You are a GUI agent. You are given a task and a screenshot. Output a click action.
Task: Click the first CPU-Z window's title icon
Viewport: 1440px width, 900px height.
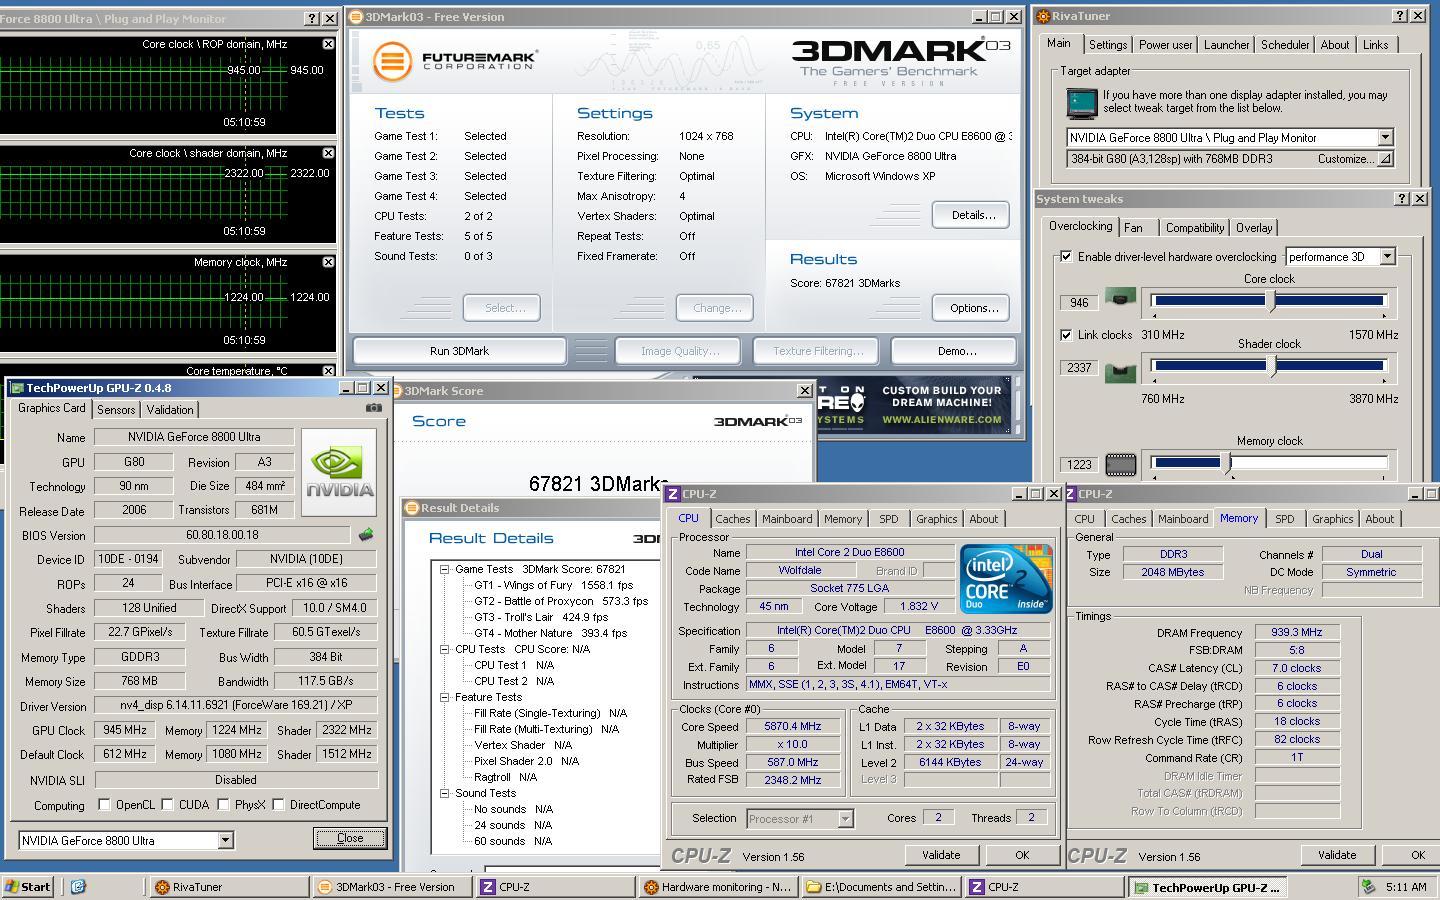(x=673, y=494)
